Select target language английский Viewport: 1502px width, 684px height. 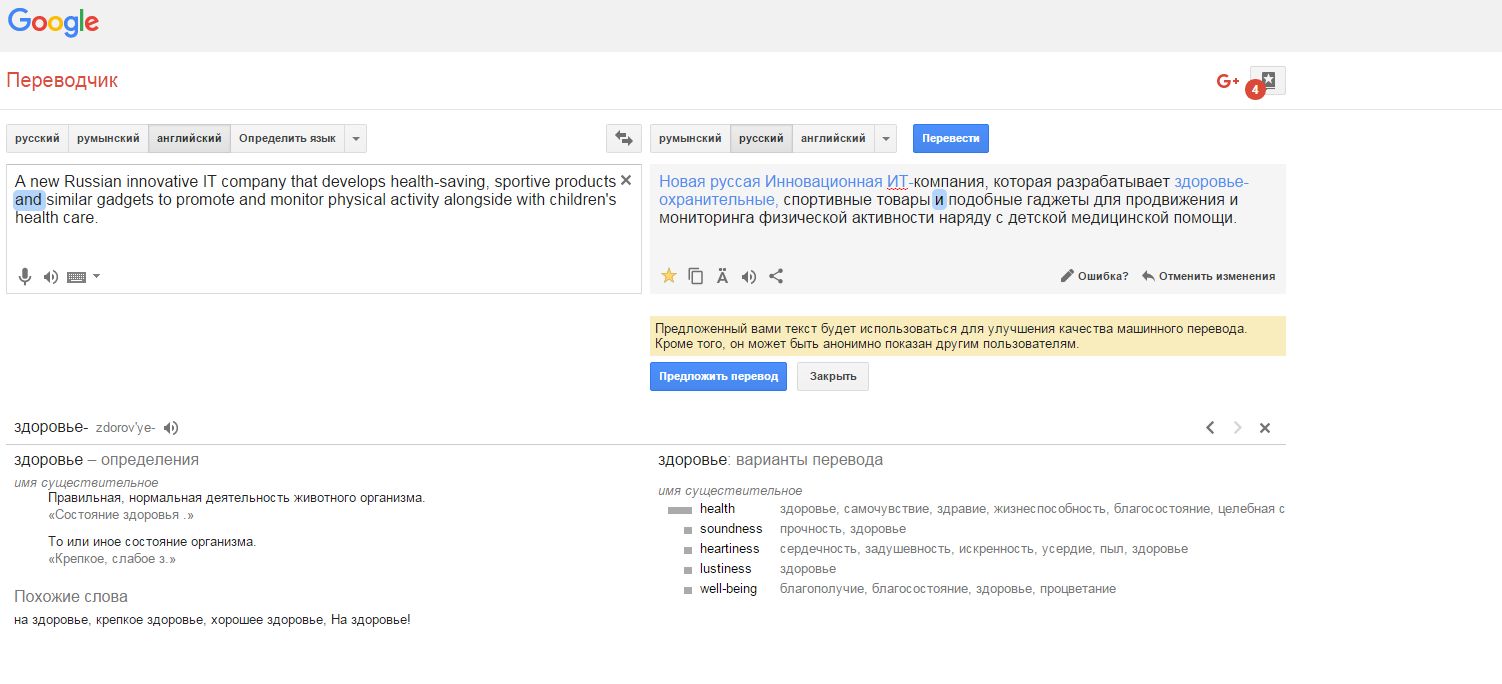click(x=833, y=138)
